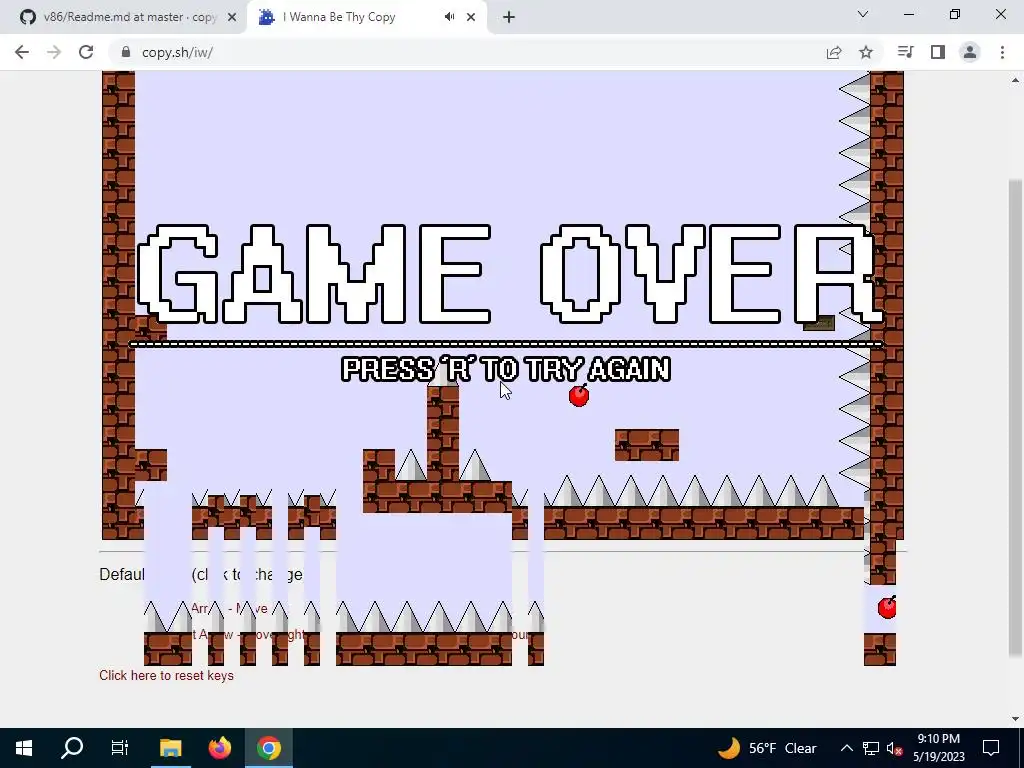The image size is (1024, 768).
Task: Bookmark this page with the star
Action: click(x=866, y=52)
